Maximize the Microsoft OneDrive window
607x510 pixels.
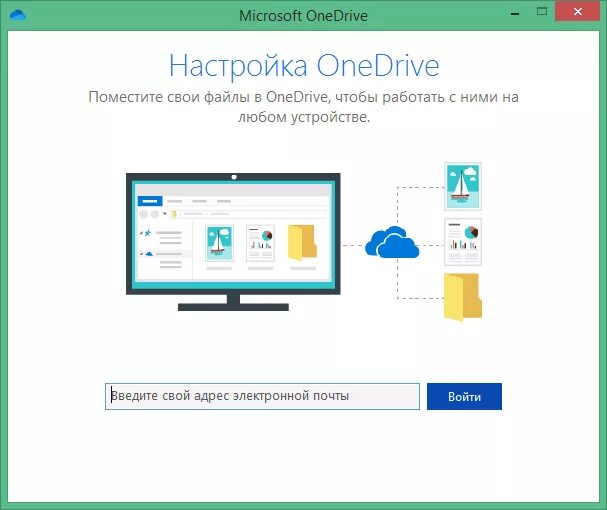[542, 12]
